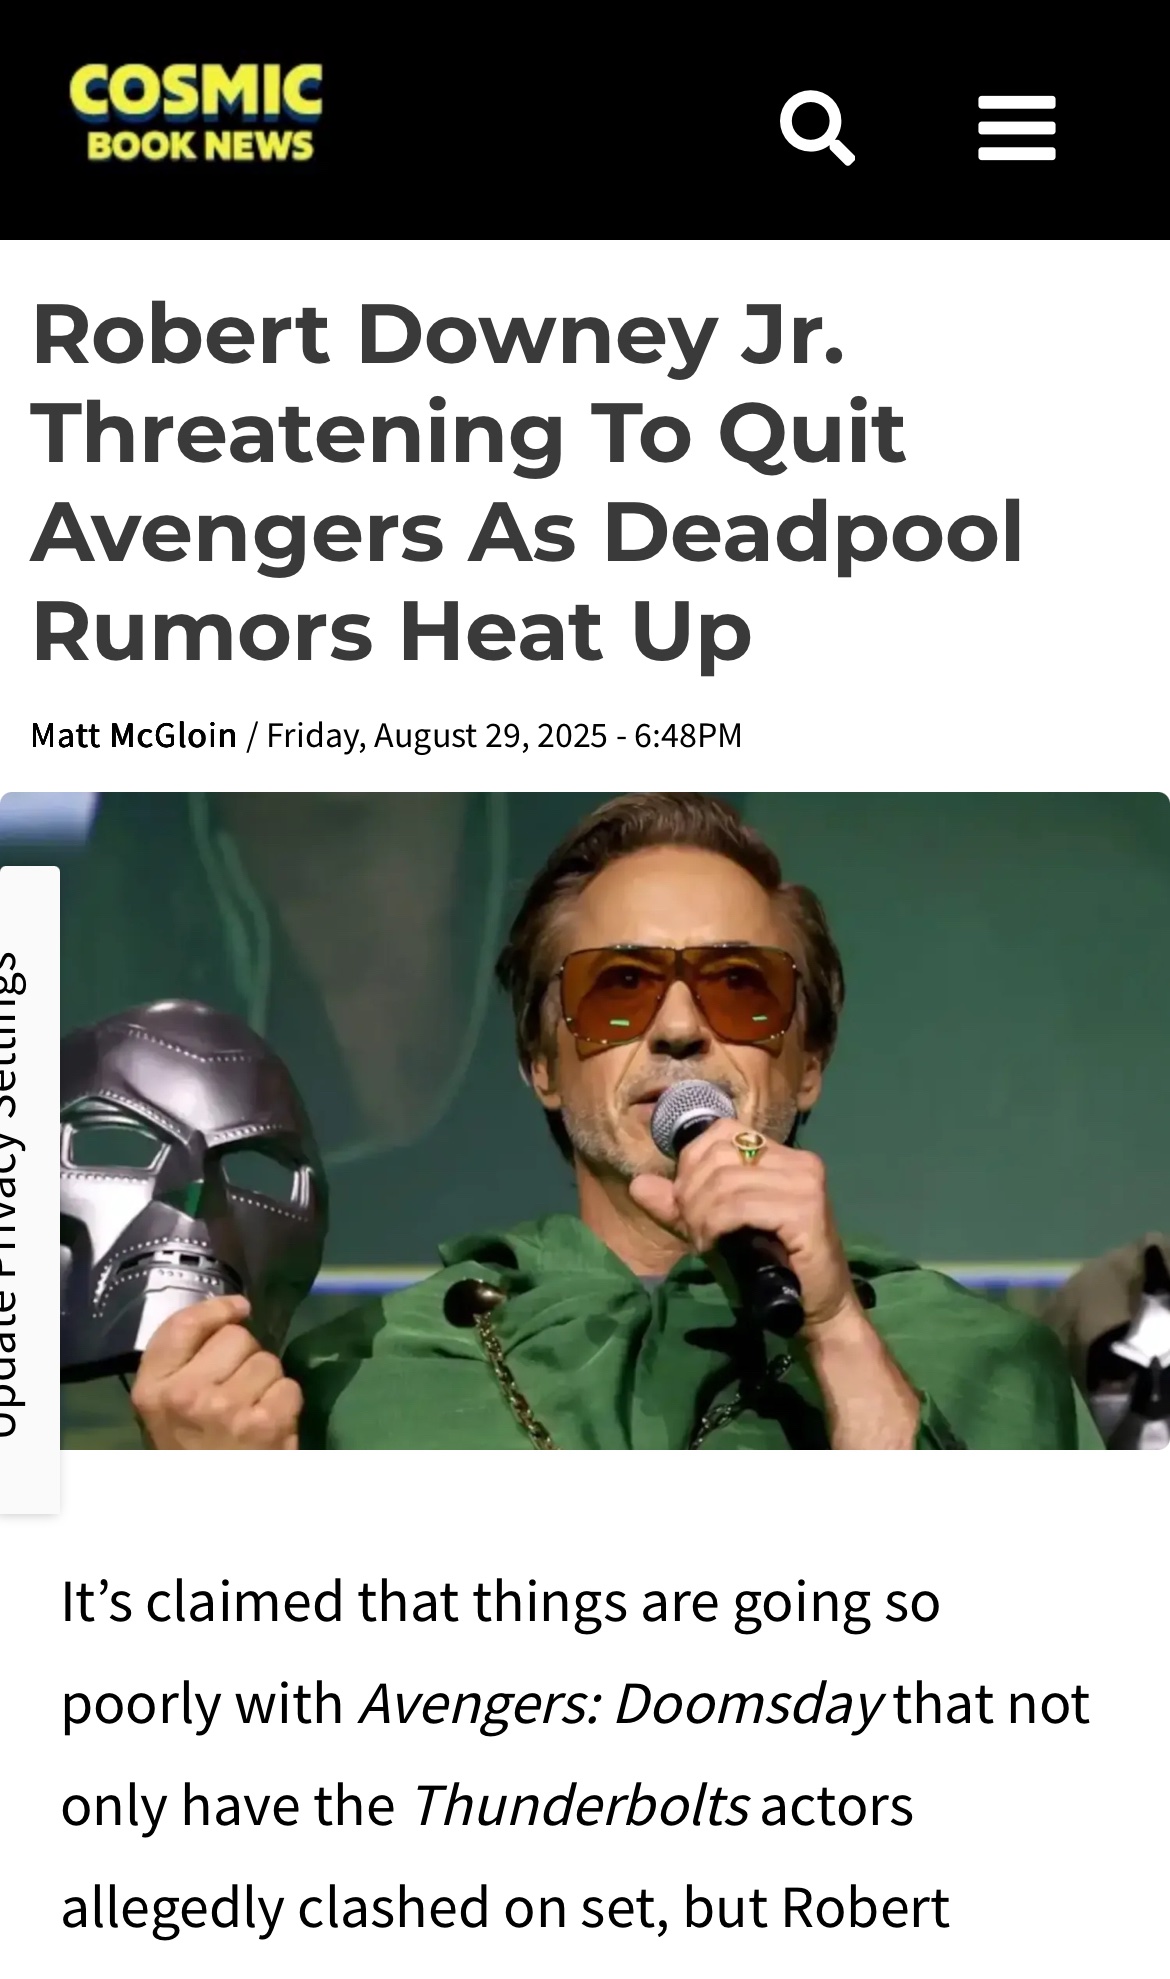The image size is (1170, 1979).
Task: Visit Matt McGloin author page link
Action: pos(134,735)
